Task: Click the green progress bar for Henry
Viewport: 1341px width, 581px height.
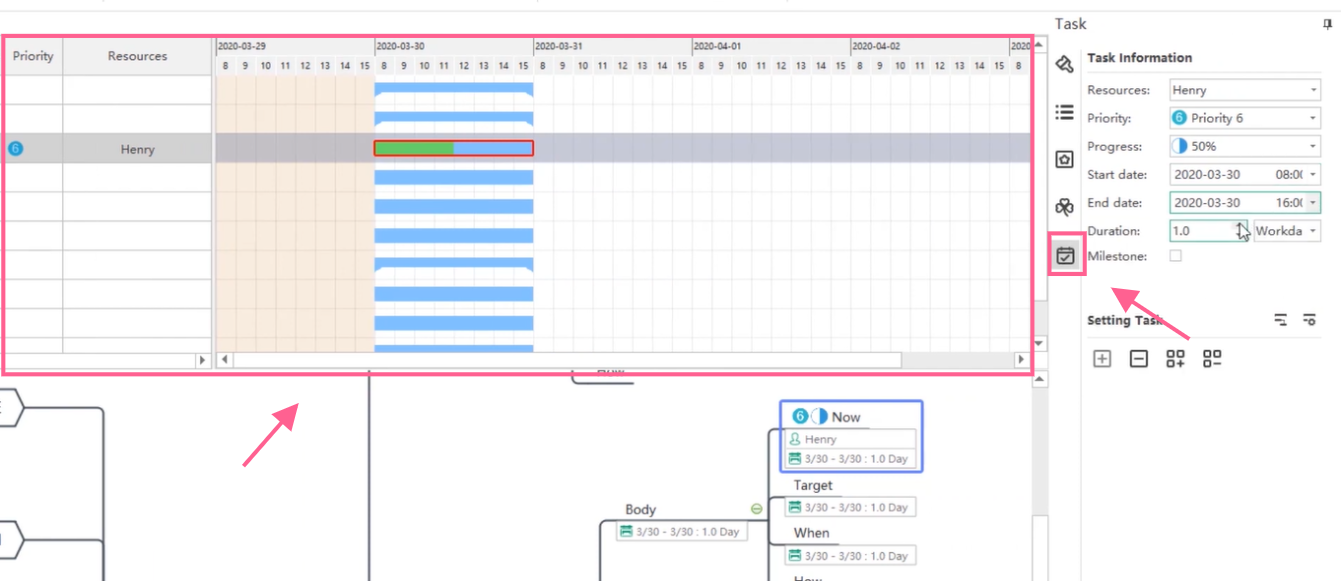Action: (414, 148)
